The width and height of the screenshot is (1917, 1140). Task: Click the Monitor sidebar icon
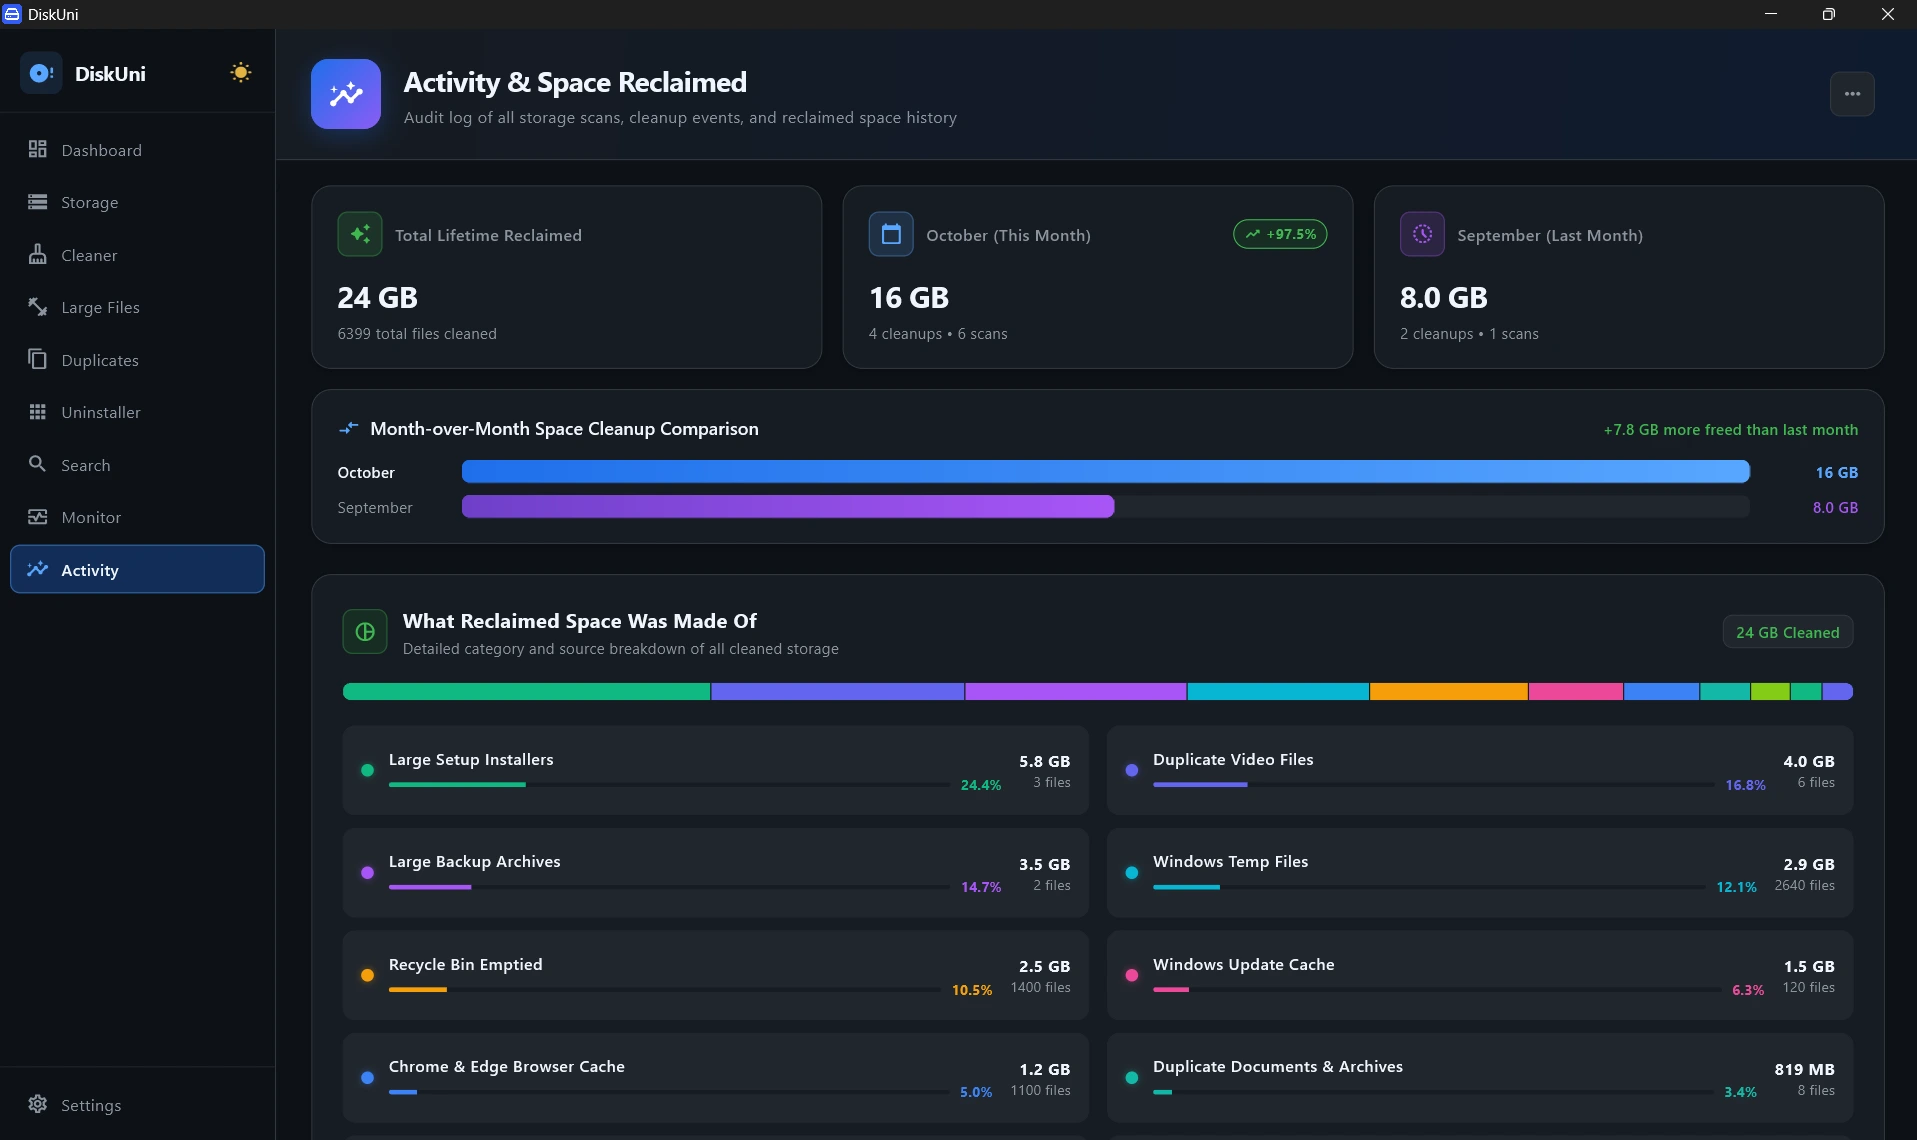[x=38, y=517]
